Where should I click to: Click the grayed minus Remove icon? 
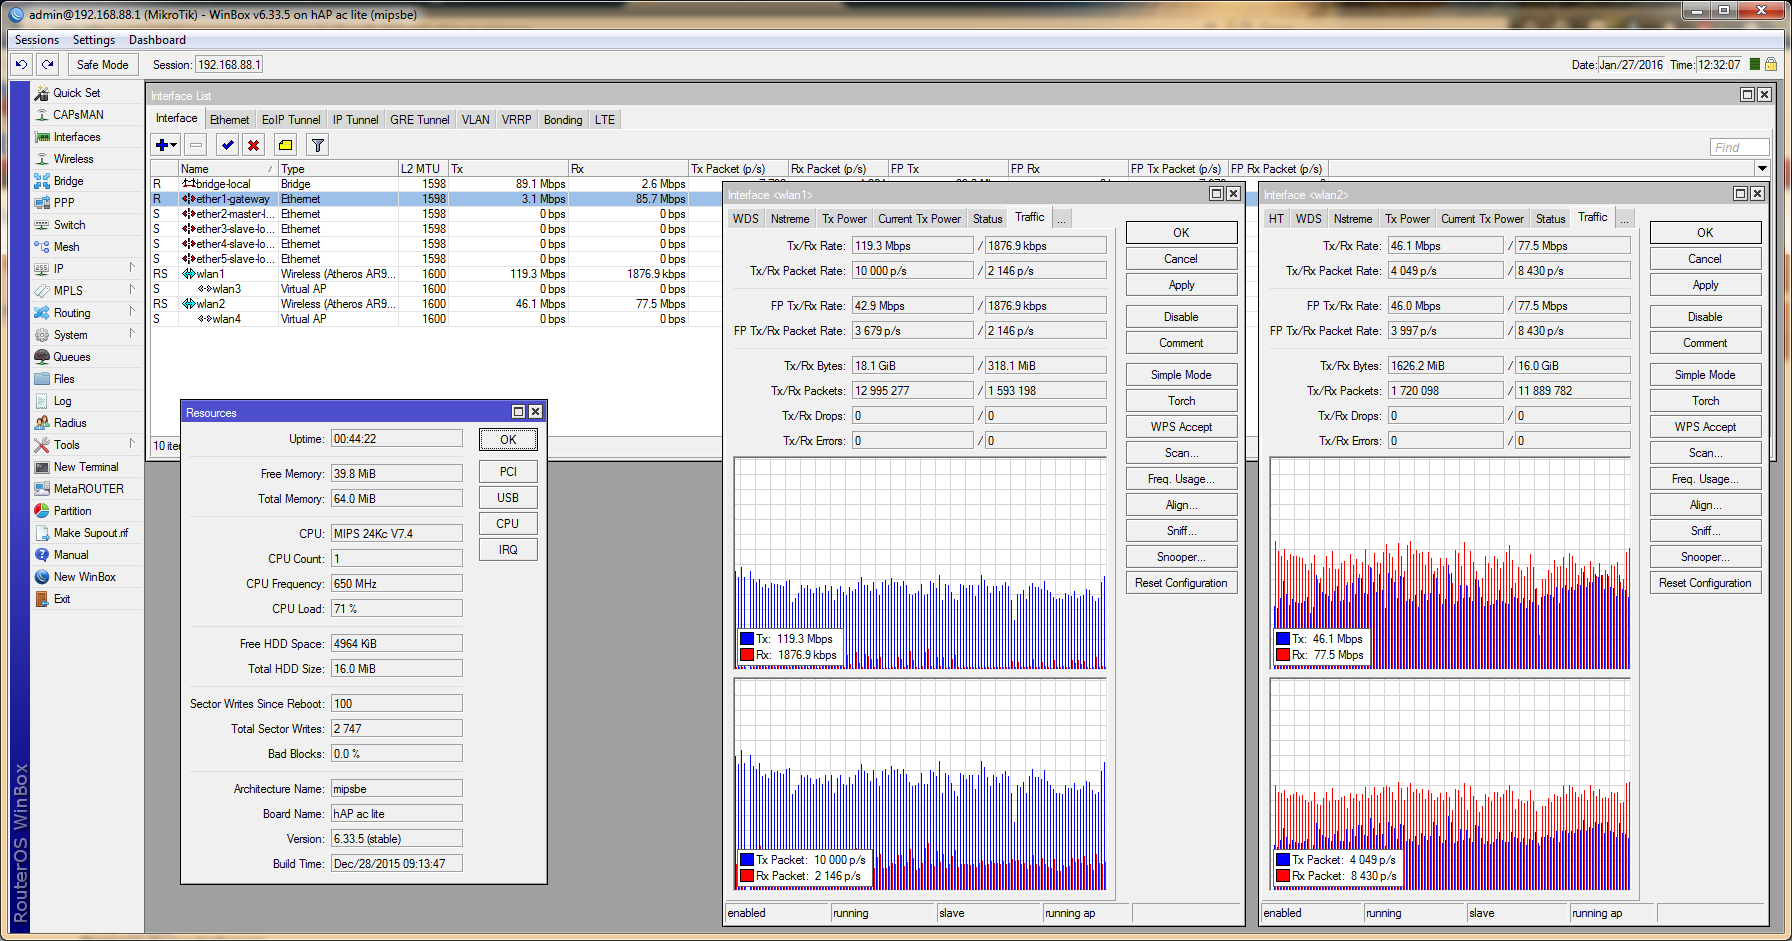click(x=196, y=145)
